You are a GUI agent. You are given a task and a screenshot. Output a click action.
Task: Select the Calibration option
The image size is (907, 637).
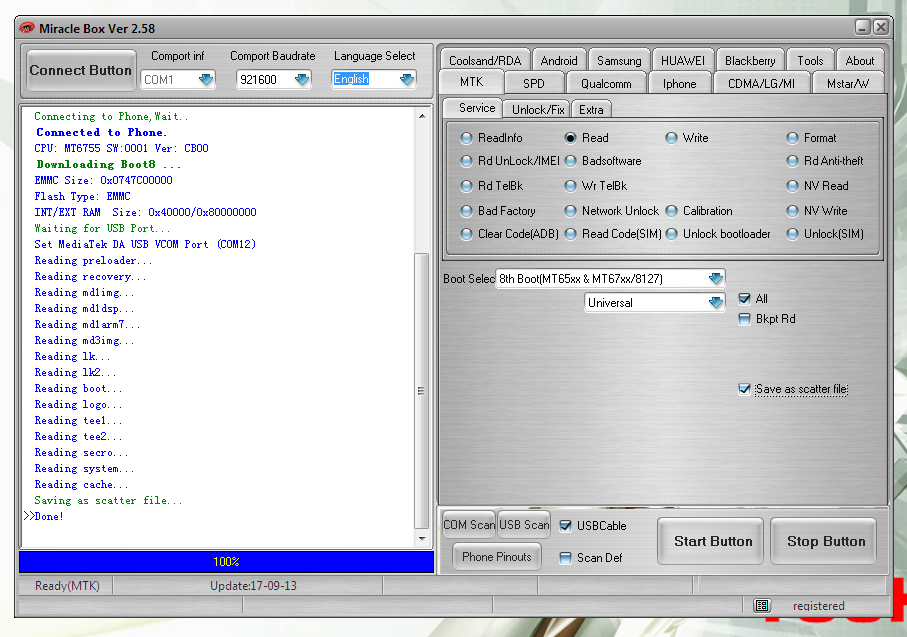point(699,211)
